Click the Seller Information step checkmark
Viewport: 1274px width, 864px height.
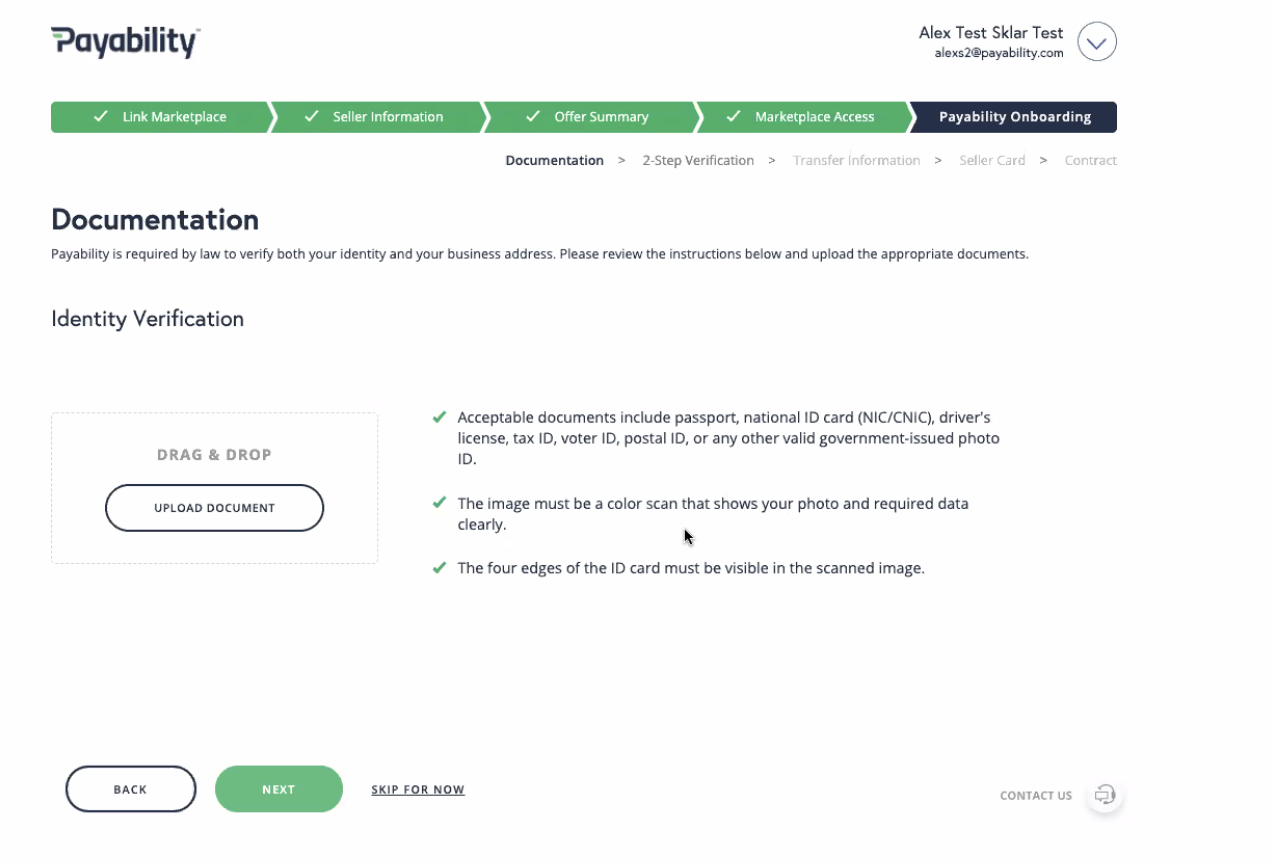coord(311,117)
